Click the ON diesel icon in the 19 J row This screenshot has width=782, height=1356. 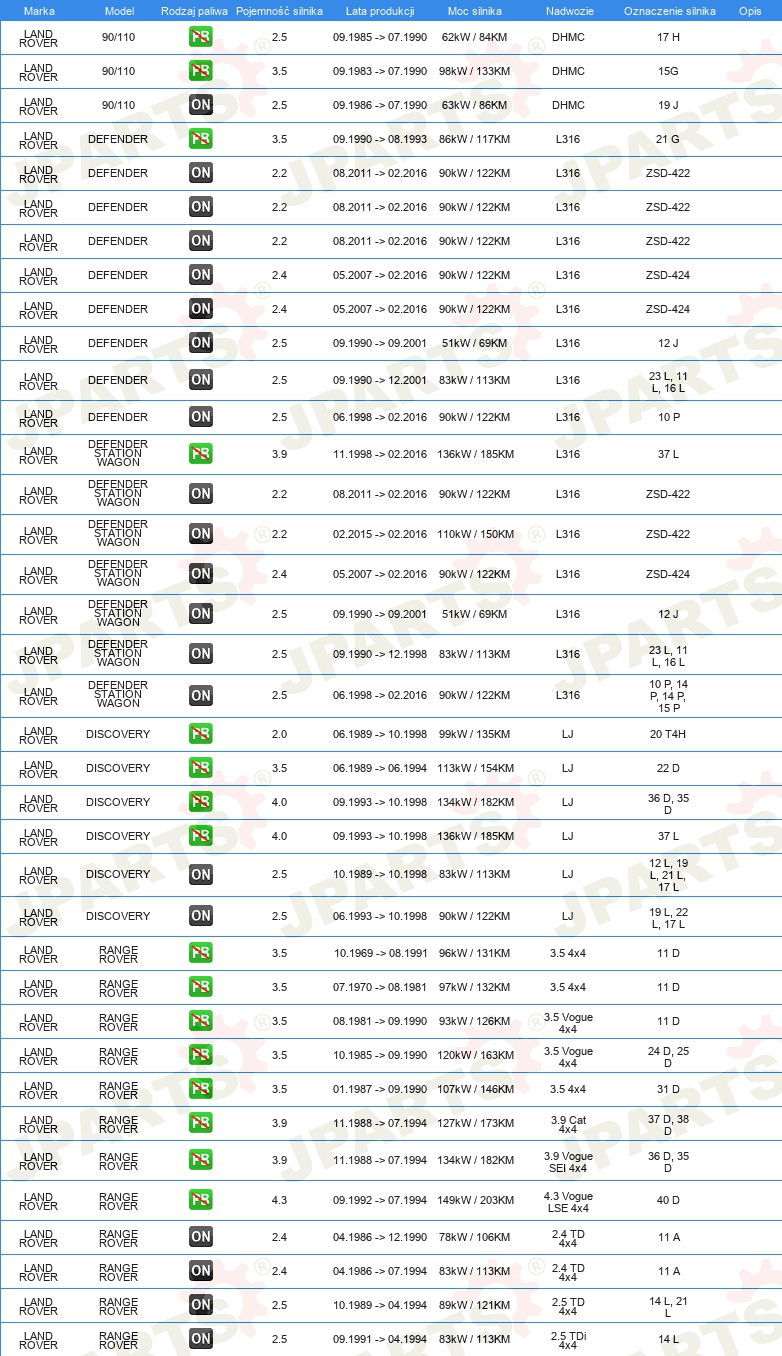point(201,105)
